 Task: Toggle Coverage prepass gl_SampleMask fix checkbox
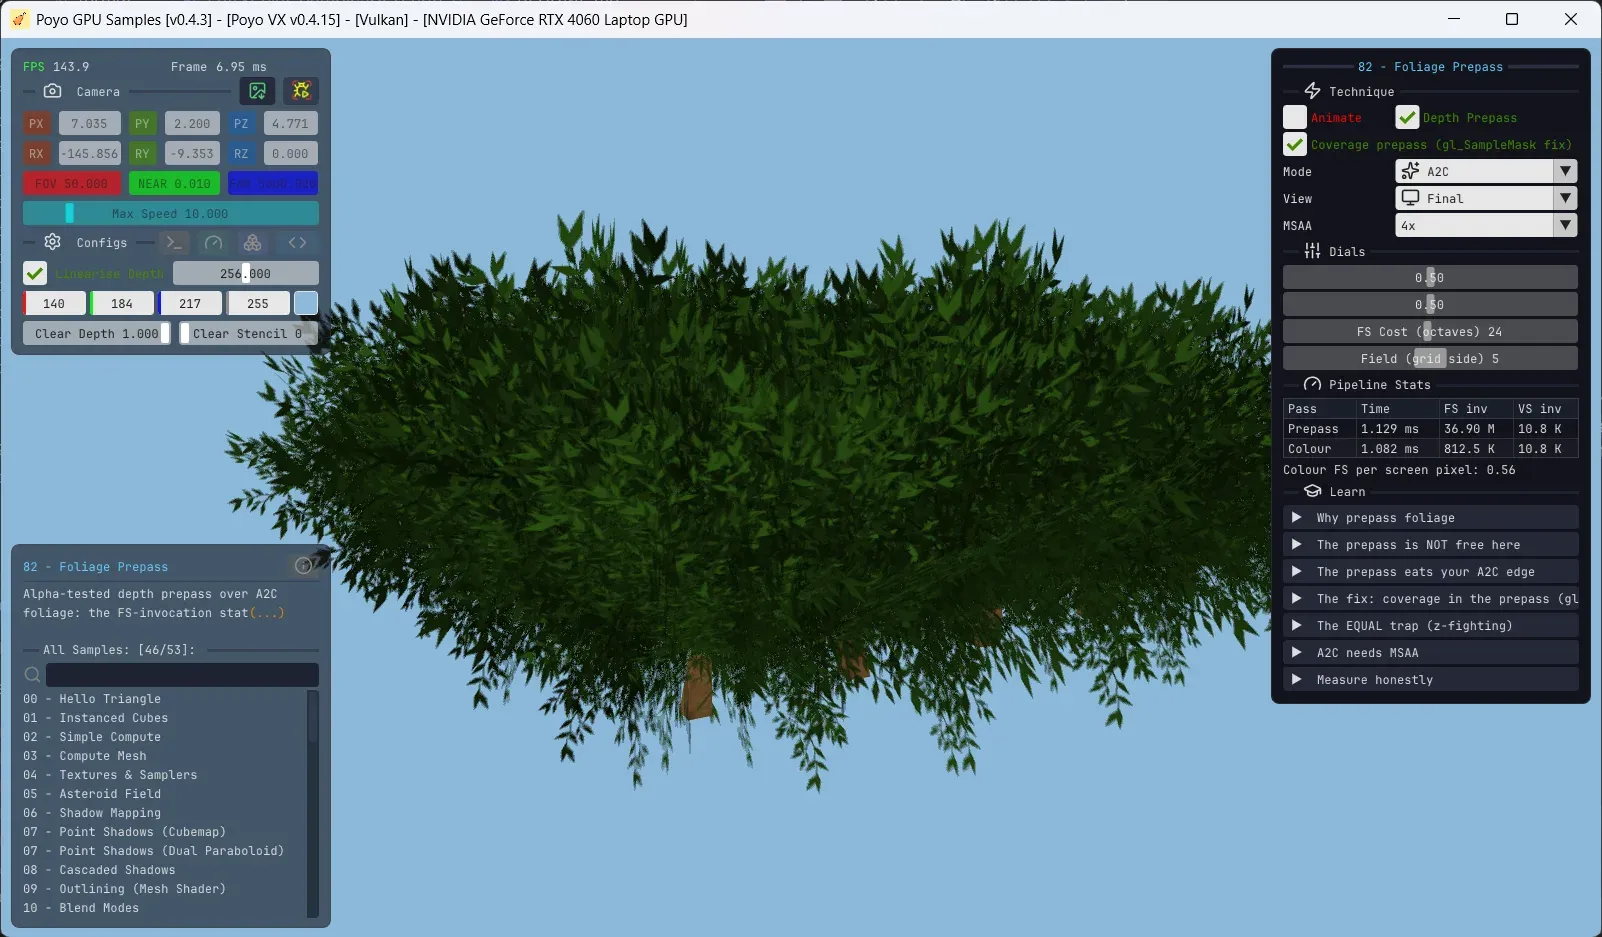pyautogui.click(x=1295, y=144)
